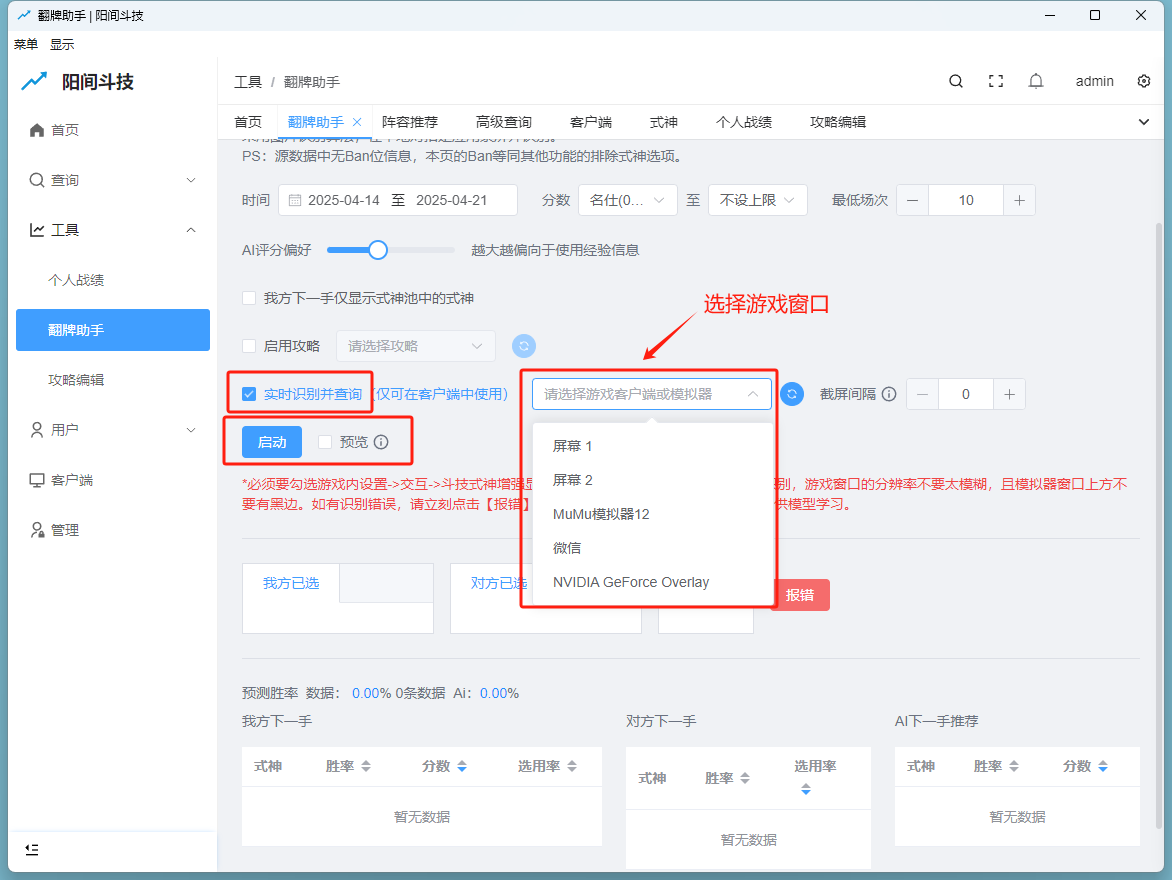1172x880 pixels.
Task: Increase 最低场次 with the plus stepper
Action: (1019, 199)
